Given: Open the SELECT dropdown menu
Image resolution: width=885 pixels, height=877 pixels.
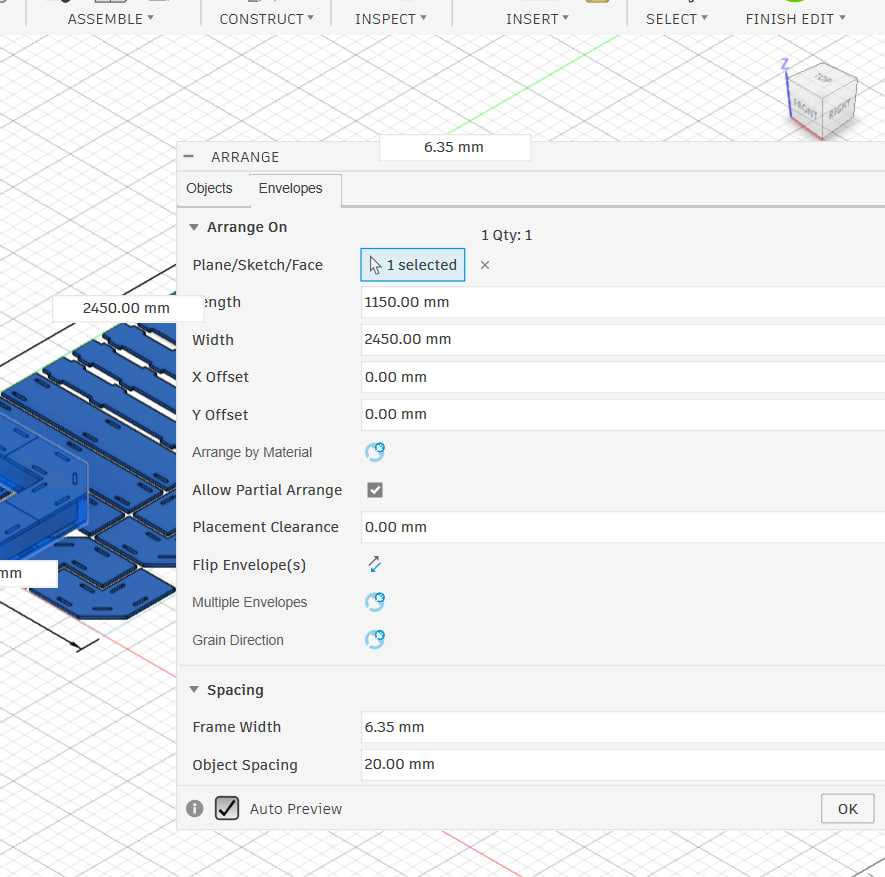Looking at the screenshot, I should (x=677, y=19).
